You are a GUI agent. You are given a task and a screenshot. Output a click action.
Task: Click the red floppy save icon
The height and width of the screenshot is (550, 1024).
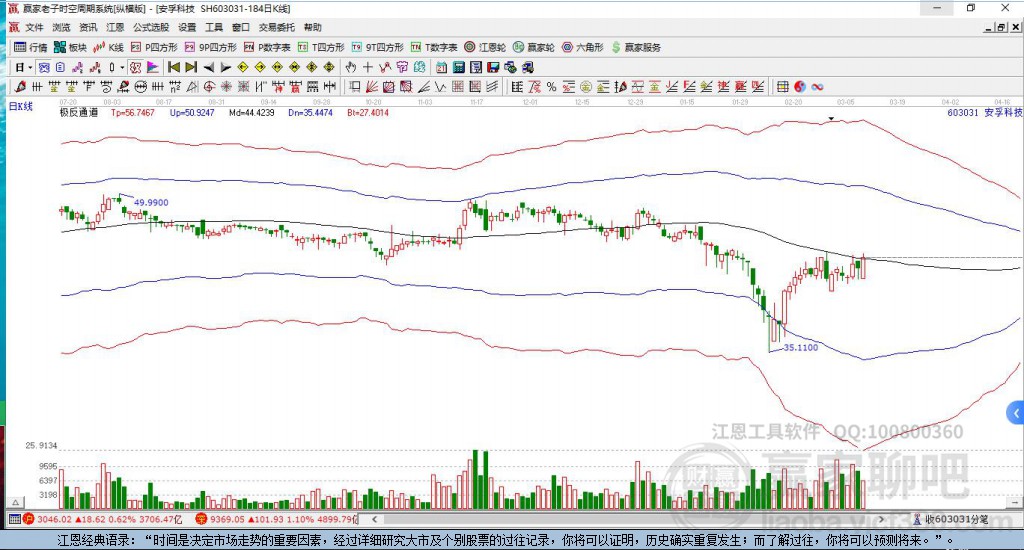(493, 67)
